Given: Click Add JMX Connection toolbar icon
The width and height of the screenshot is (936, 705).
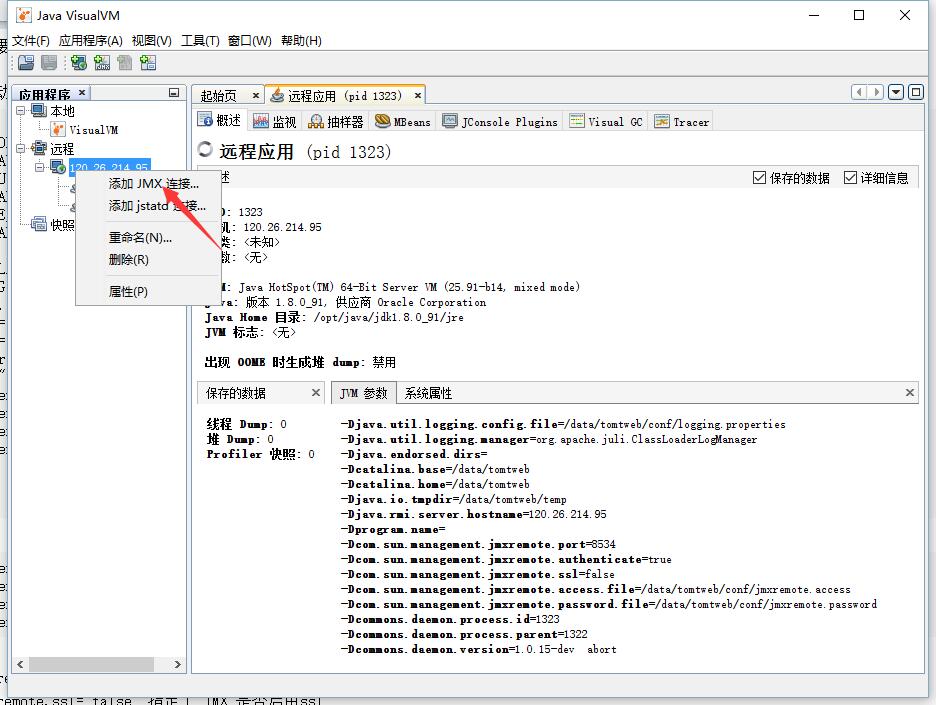Looking at the screenshot, I should (101, 62).
